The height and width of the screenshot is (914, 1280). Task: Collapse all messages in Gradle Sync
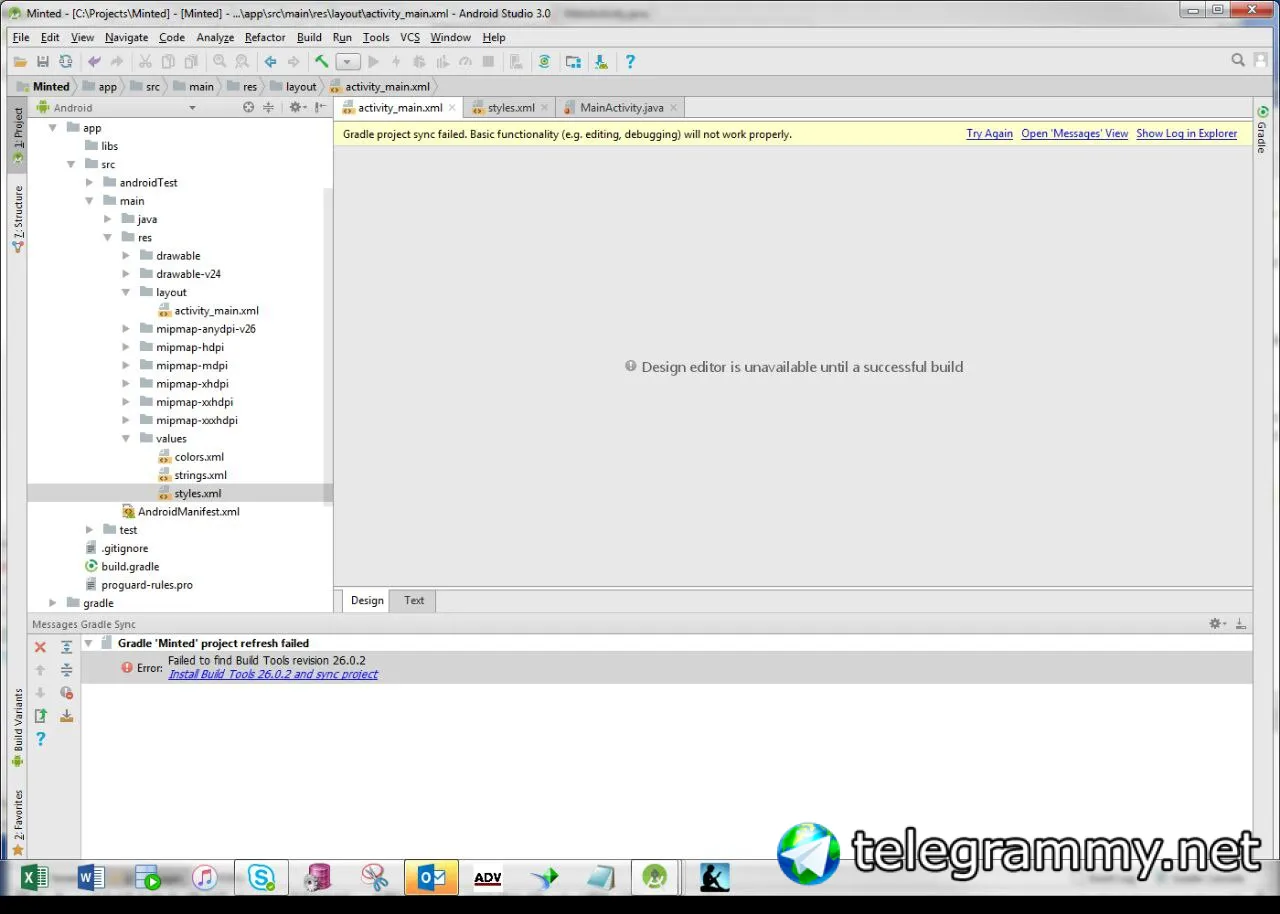[66, 670]
